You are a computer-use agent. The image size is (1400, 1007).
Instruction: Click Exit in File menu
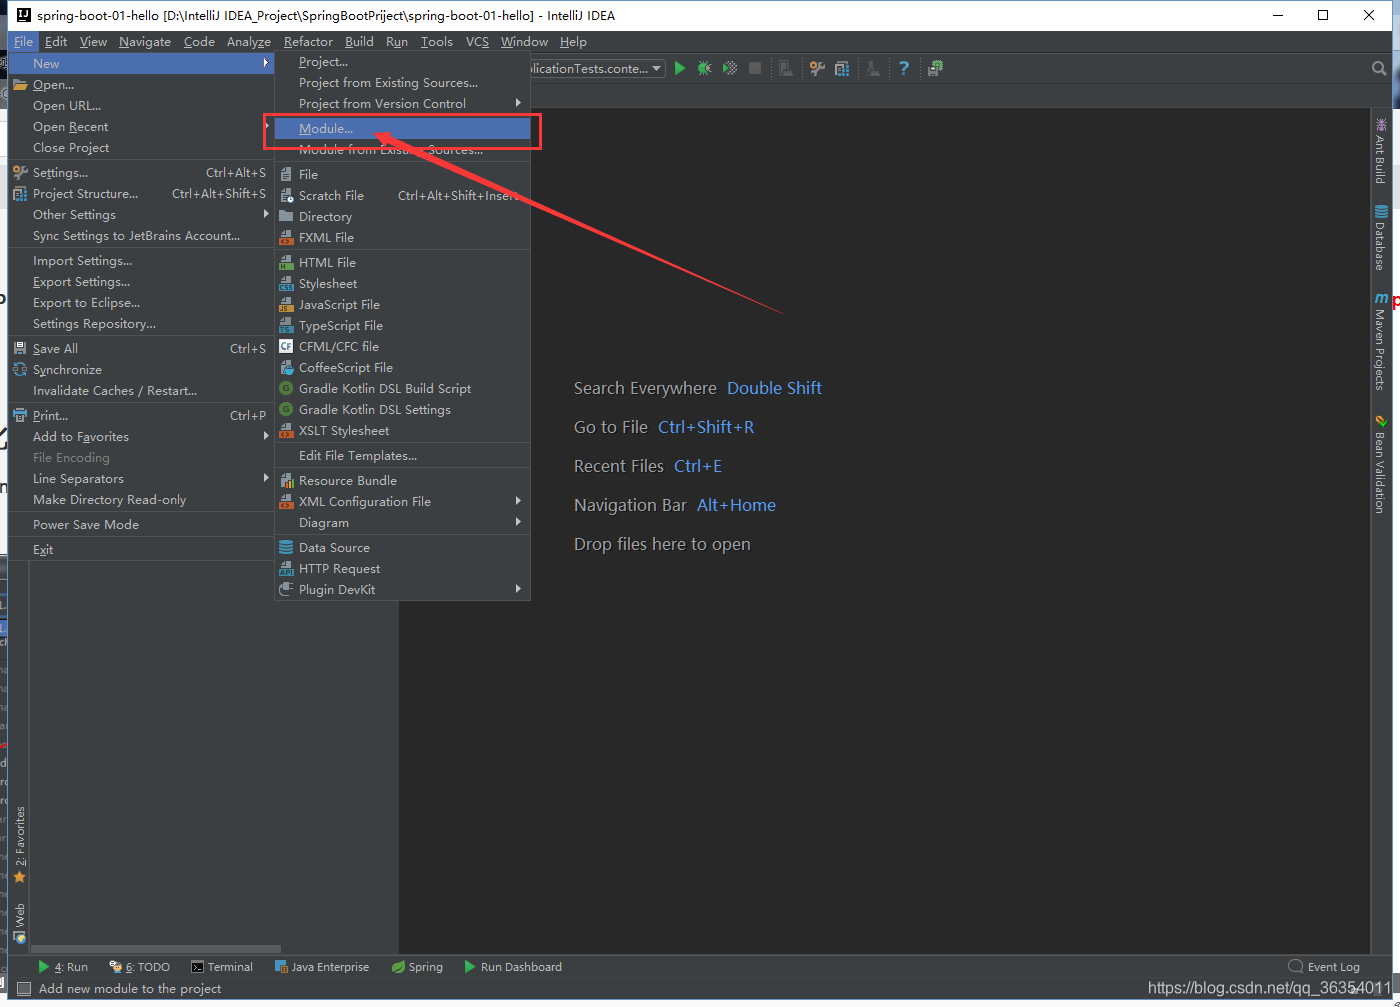pos(141,550)
